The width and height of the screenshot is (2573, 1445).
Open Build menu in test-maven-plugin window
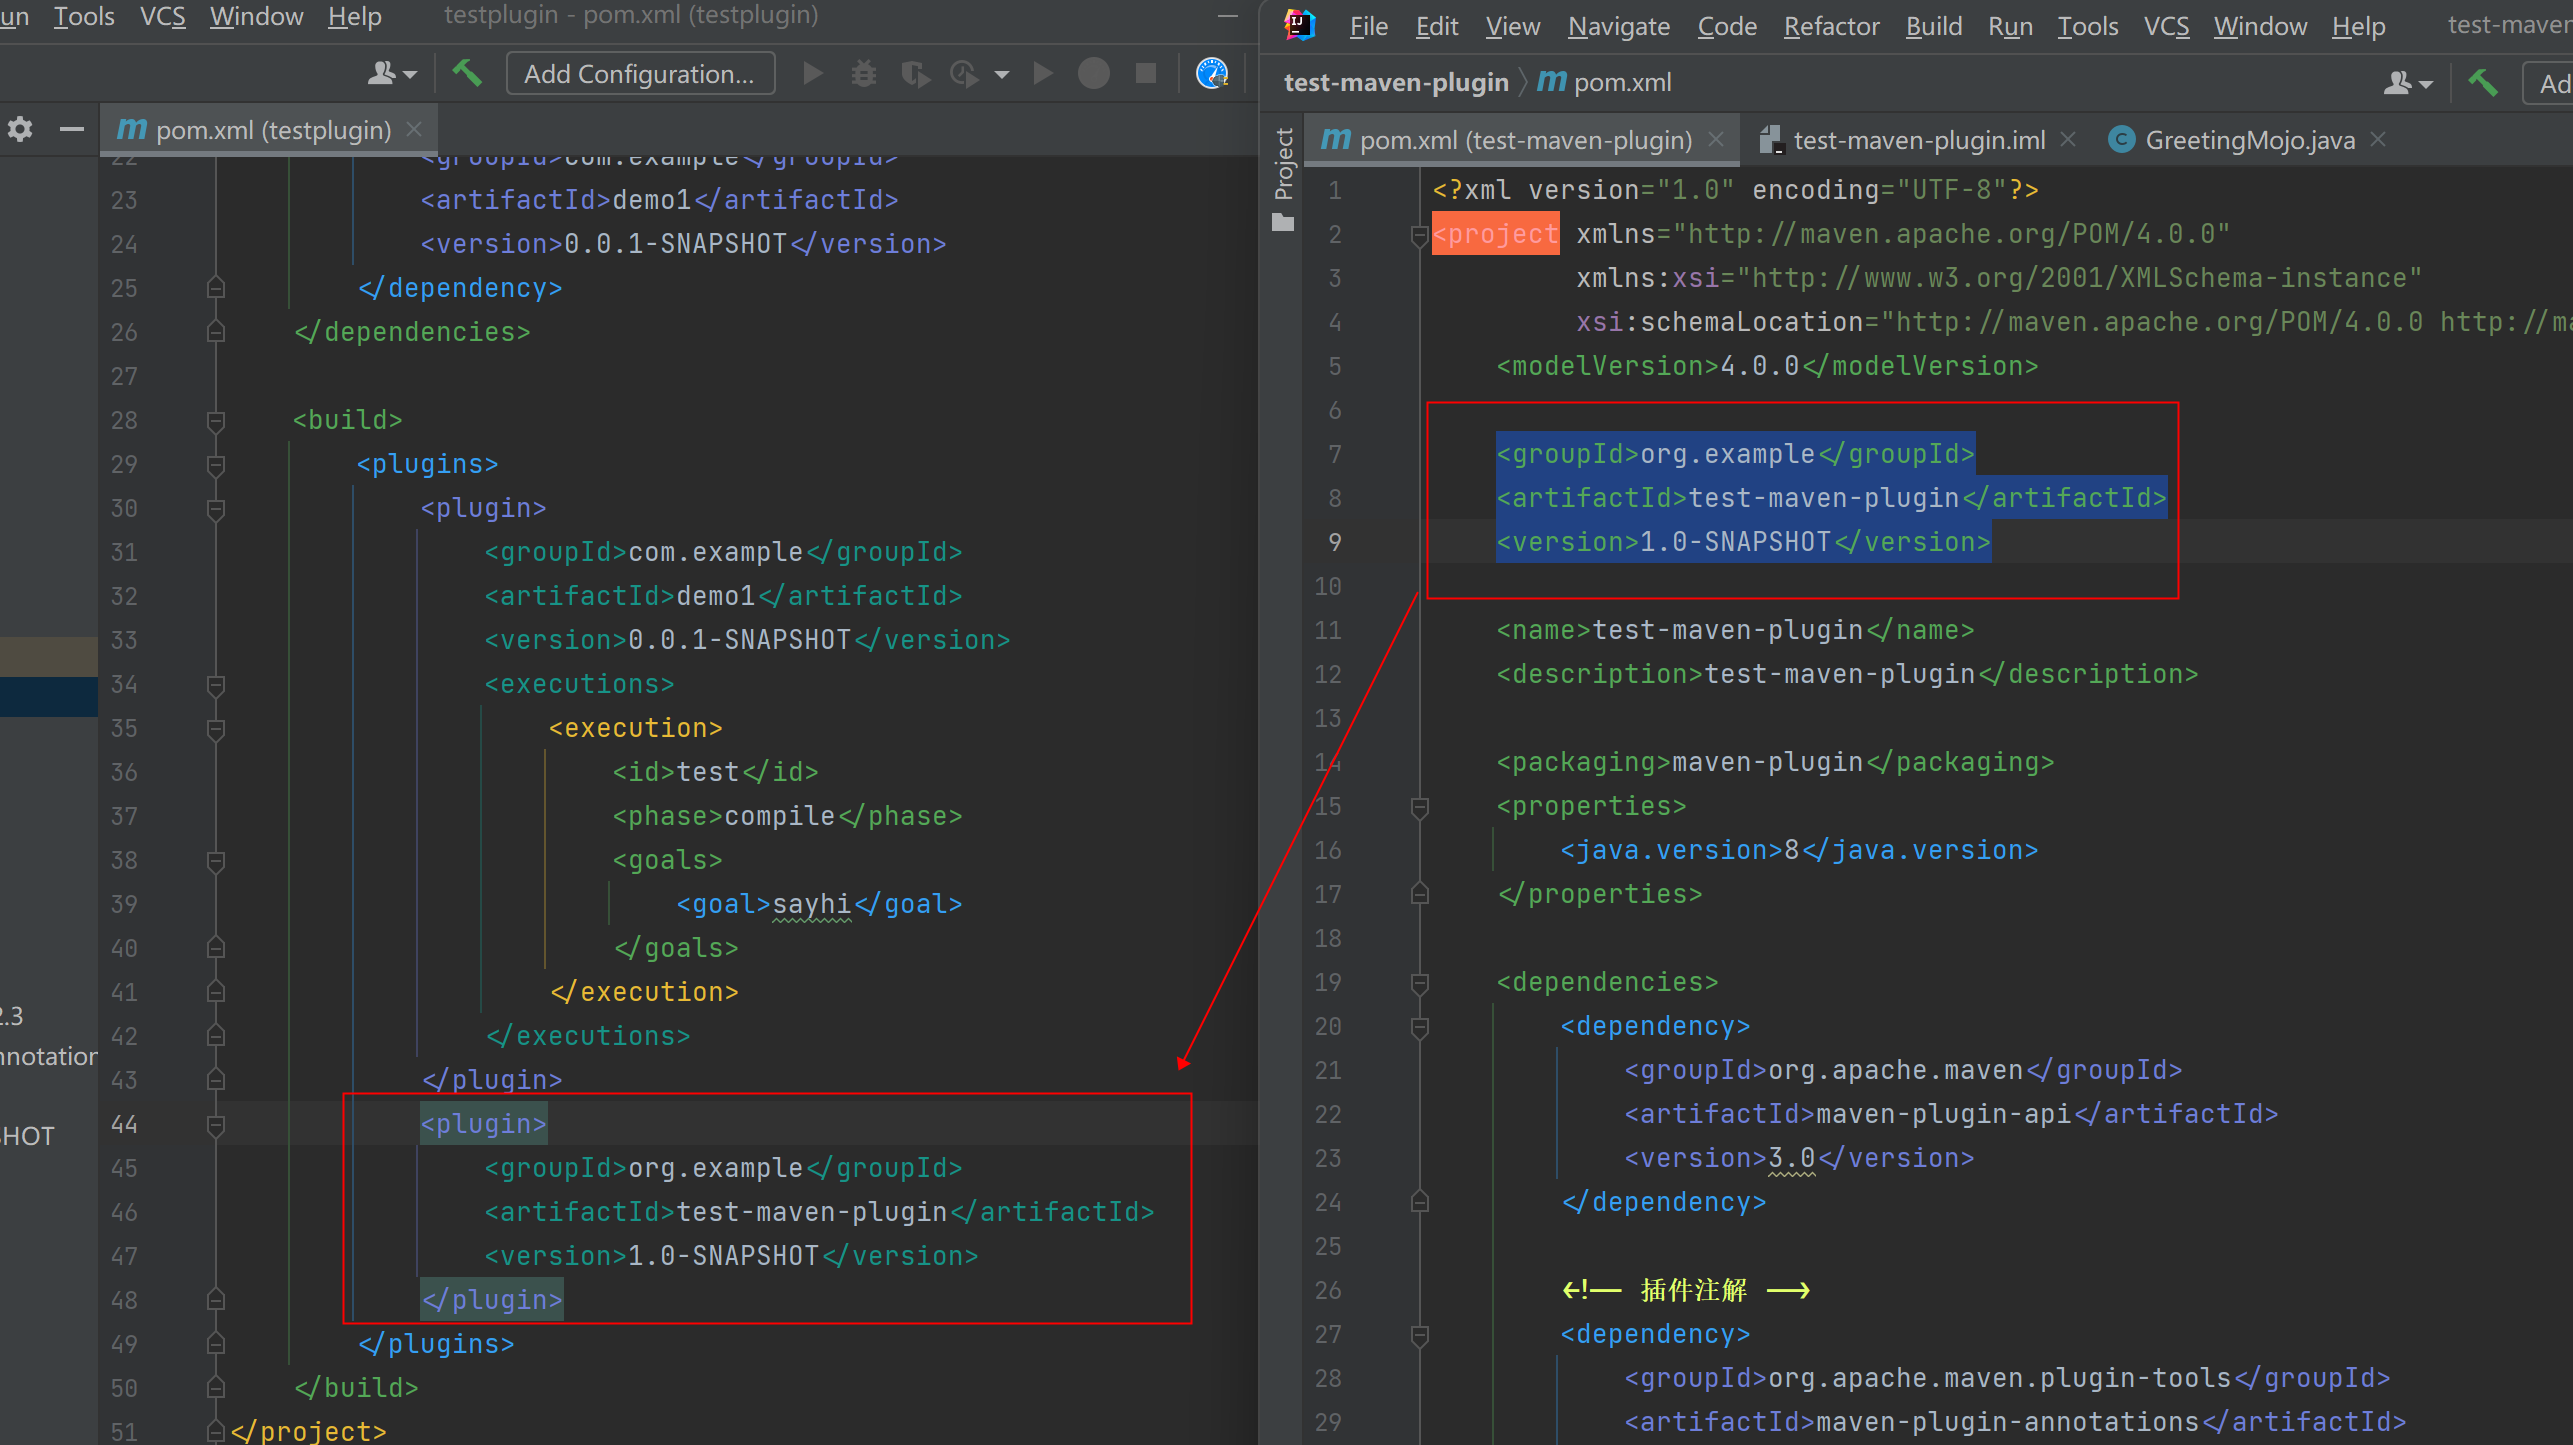[1933, 26]
